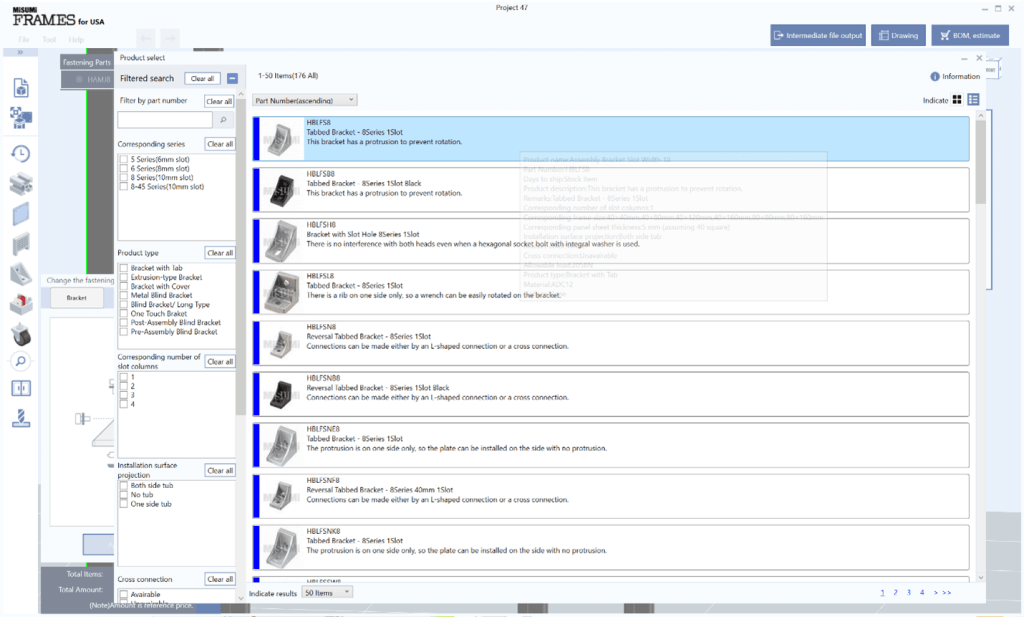The image size is (1024, 617).
Task: Select the bracket fastening parts icon
Action: pyautogui.click(x=21, y=274)
